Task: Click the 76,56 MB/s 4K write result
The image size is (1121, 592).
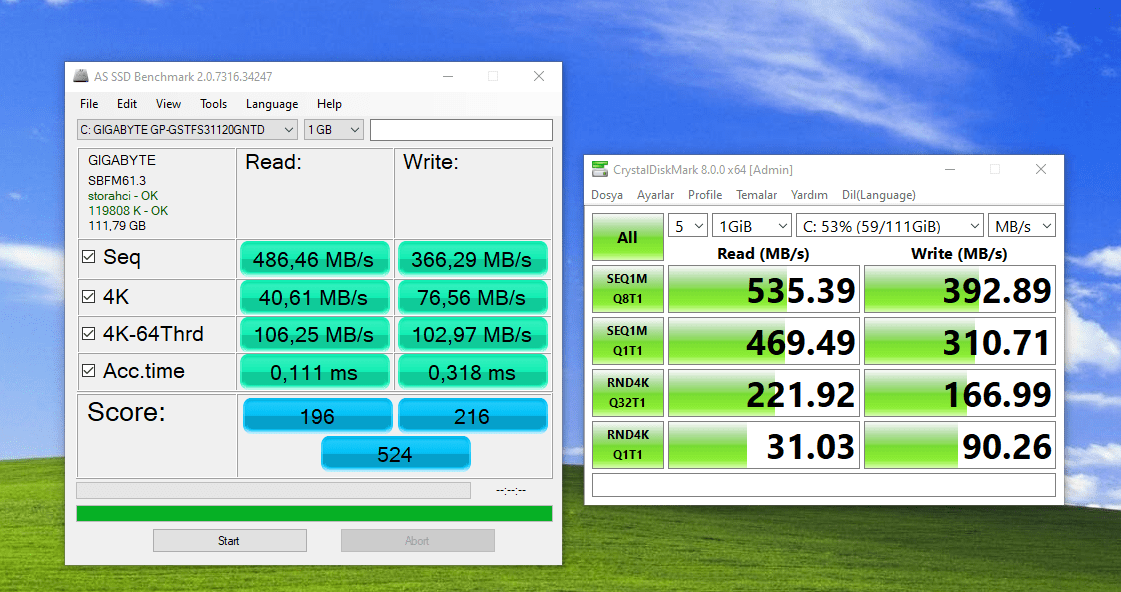Action: click(x=473, y=297)
